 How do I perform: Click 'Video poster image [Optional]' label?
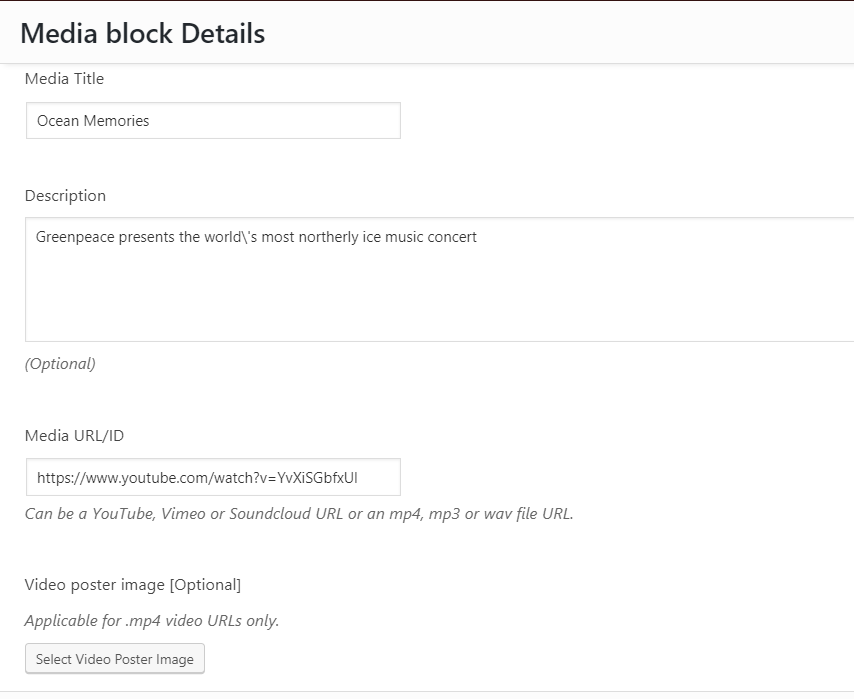133,585
